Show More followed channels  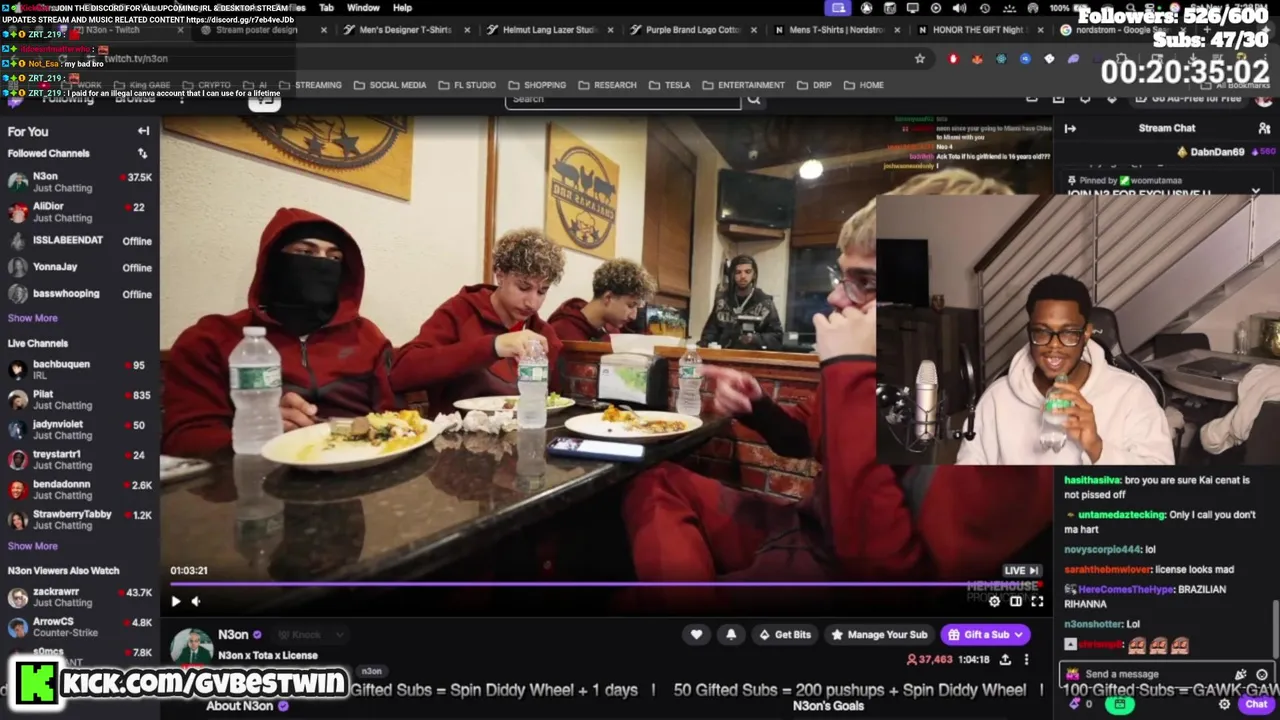click(33, 318)
